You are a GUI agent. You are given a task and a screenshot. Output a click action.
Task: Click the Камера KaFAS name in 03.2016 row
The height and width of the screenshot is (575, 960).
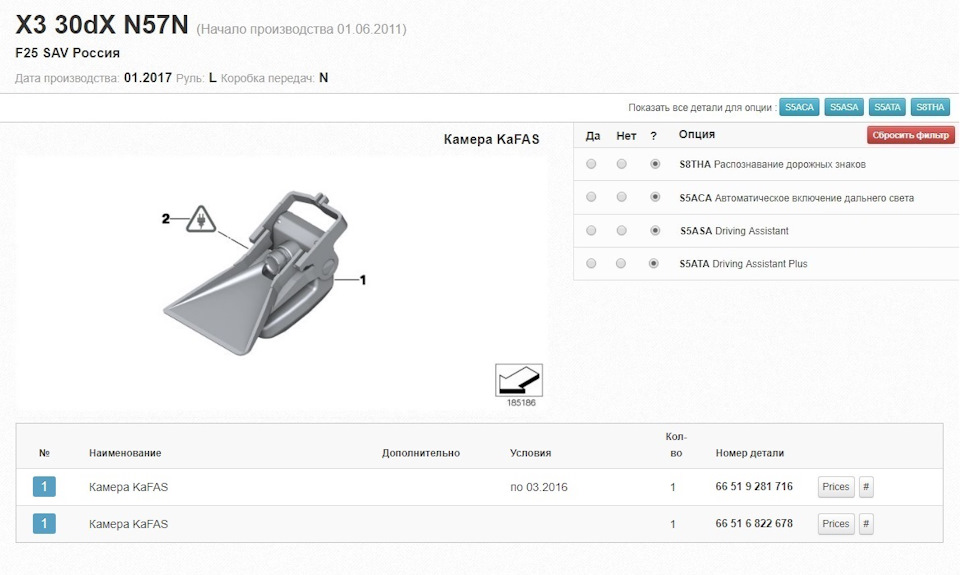(x=128, y=487)
